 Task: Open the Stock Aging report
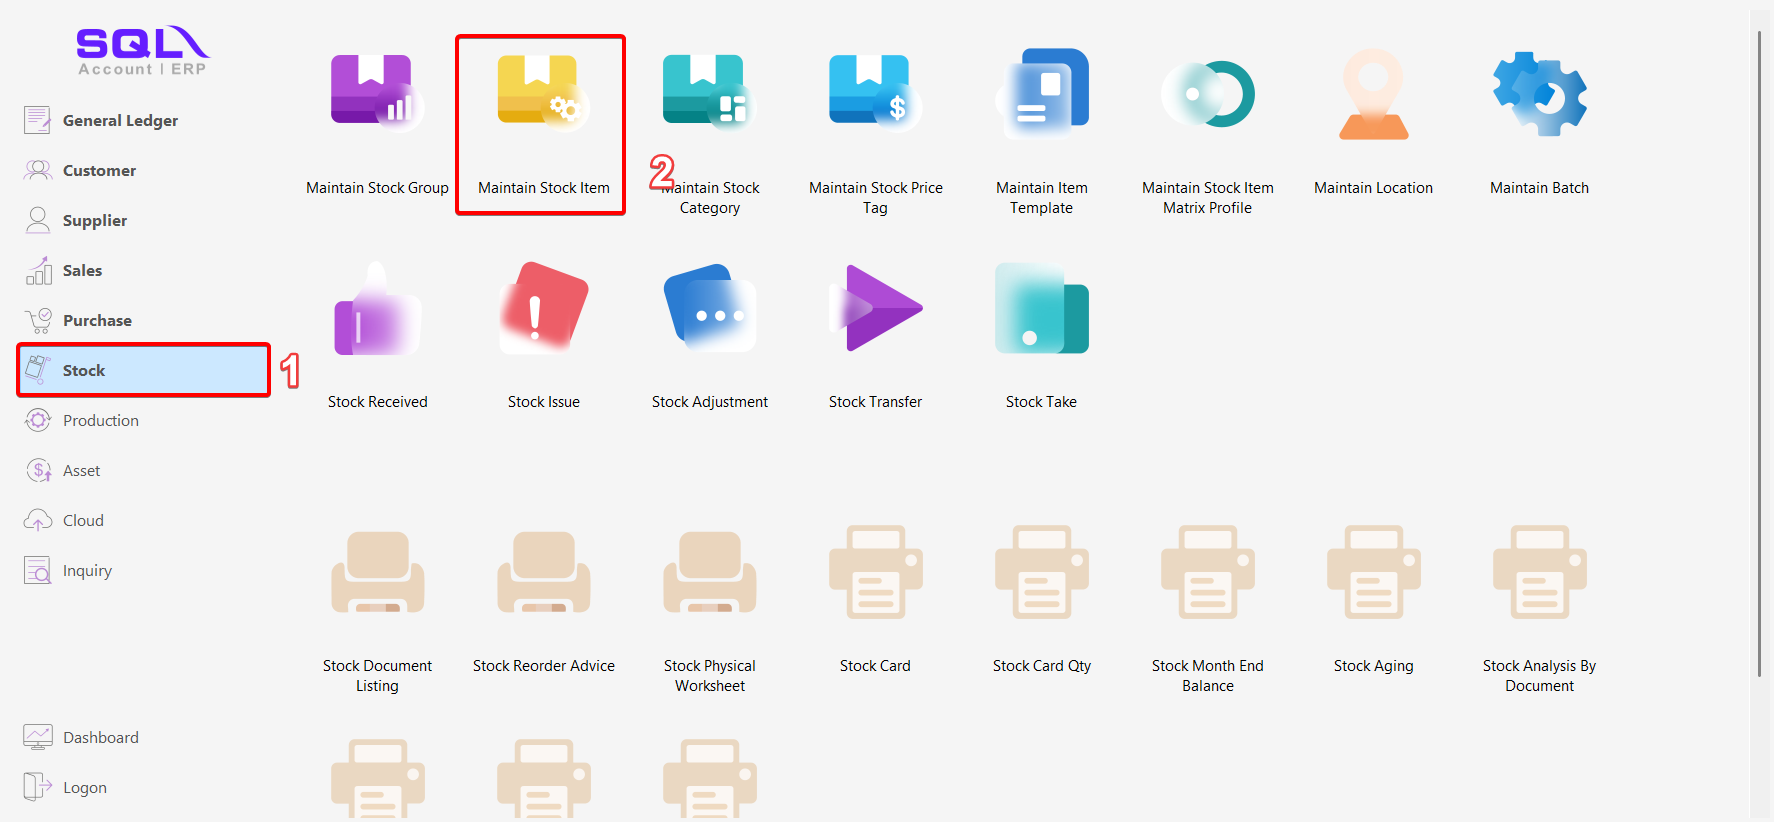1373,574
